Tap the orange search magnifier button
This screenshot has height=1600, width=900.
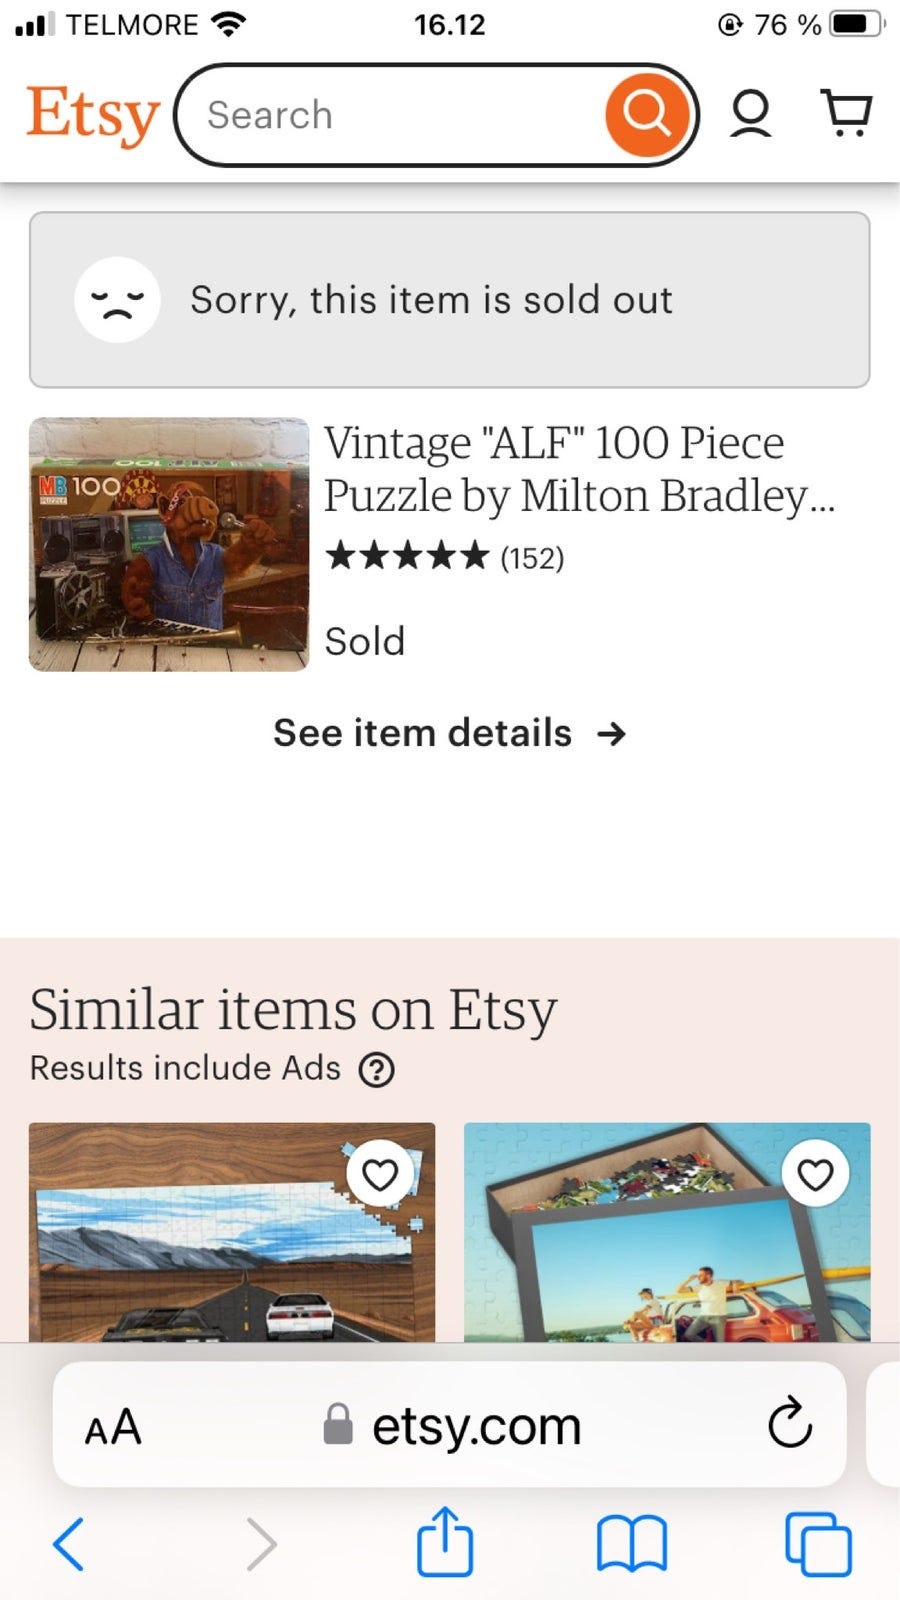click(x=646, y=115)
